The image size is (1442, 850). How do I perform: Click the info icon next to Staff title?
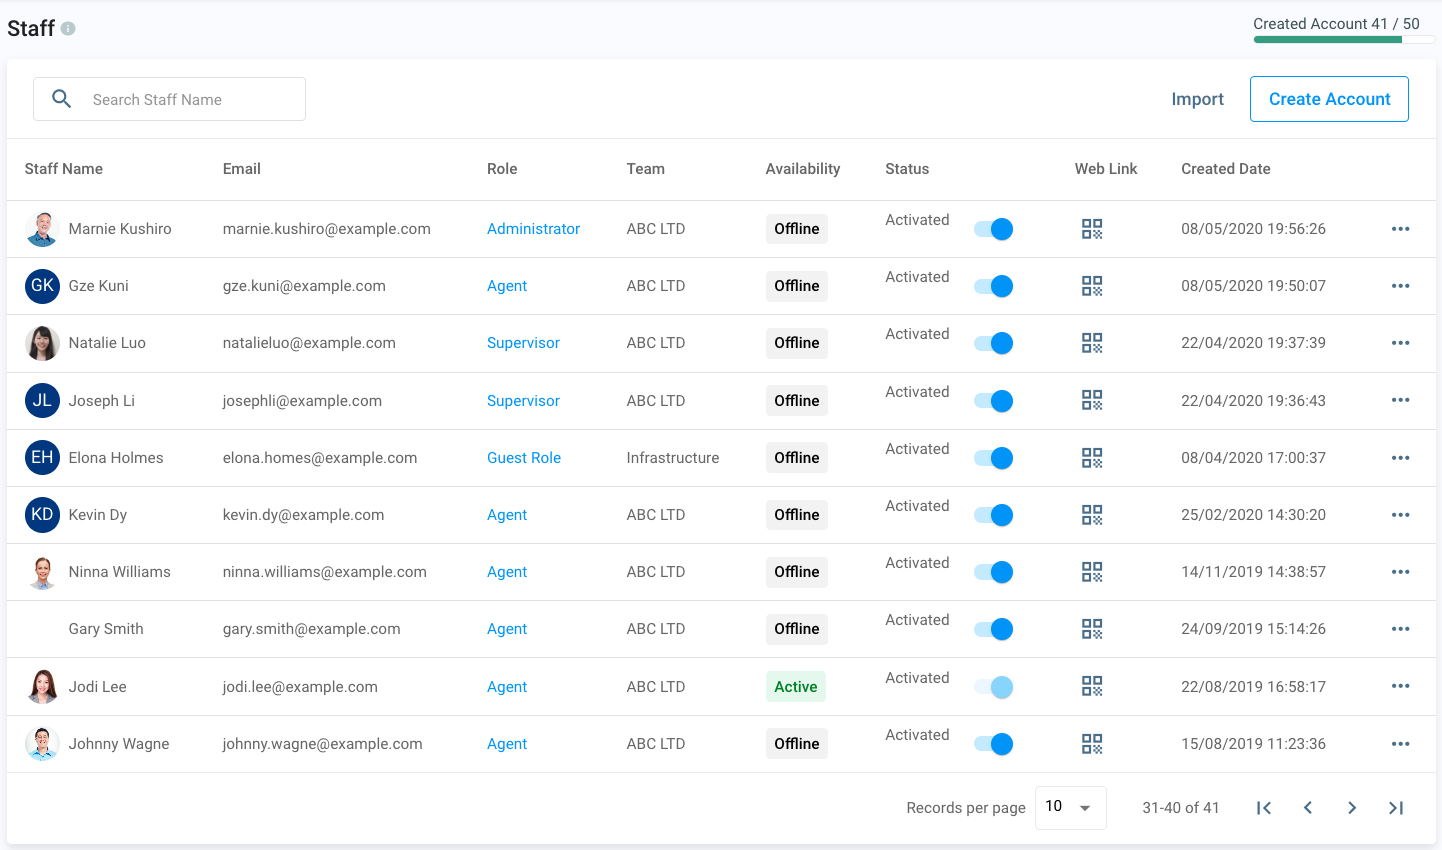click(68, 29)
